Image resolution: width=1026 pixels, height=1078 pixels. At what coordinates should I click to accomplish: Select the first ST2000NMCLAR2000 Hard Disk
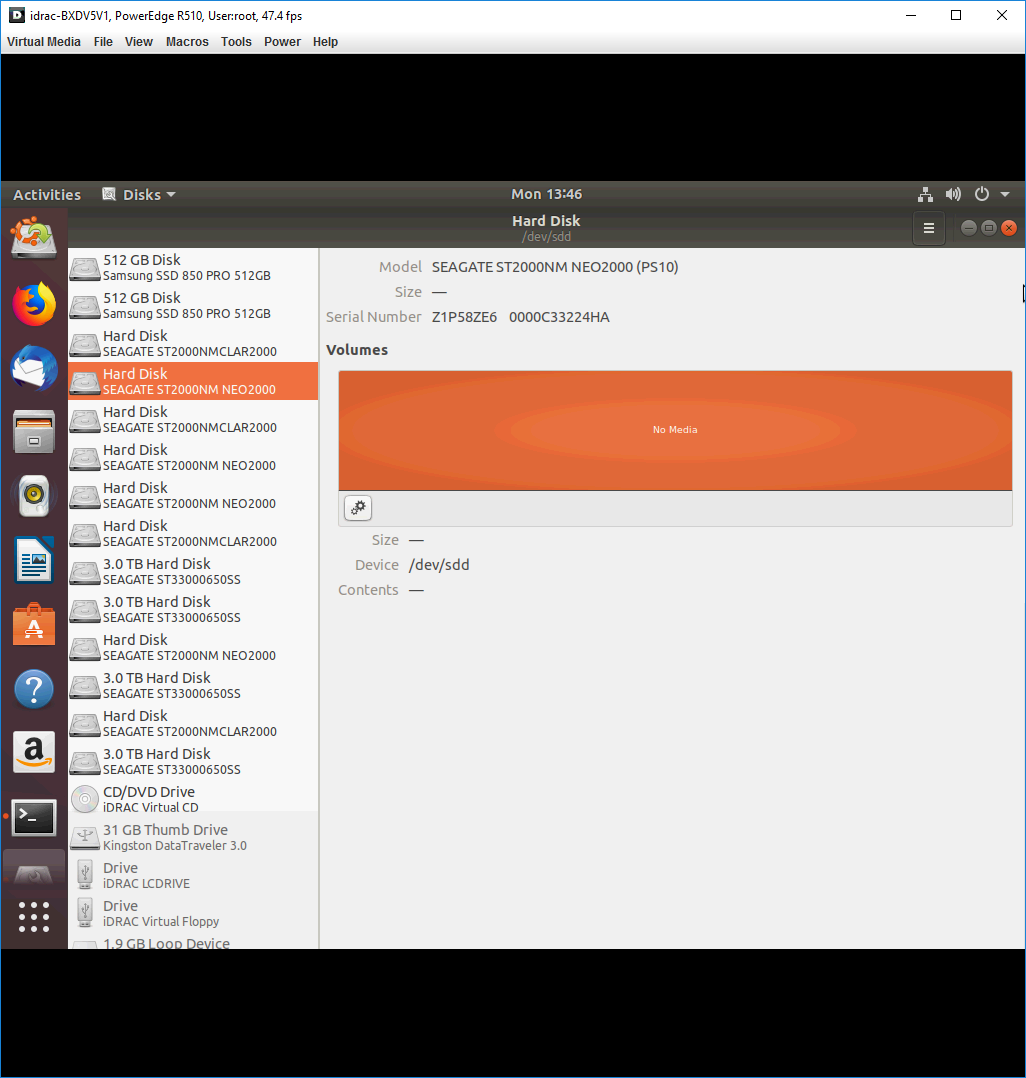[x=193, y=343]
